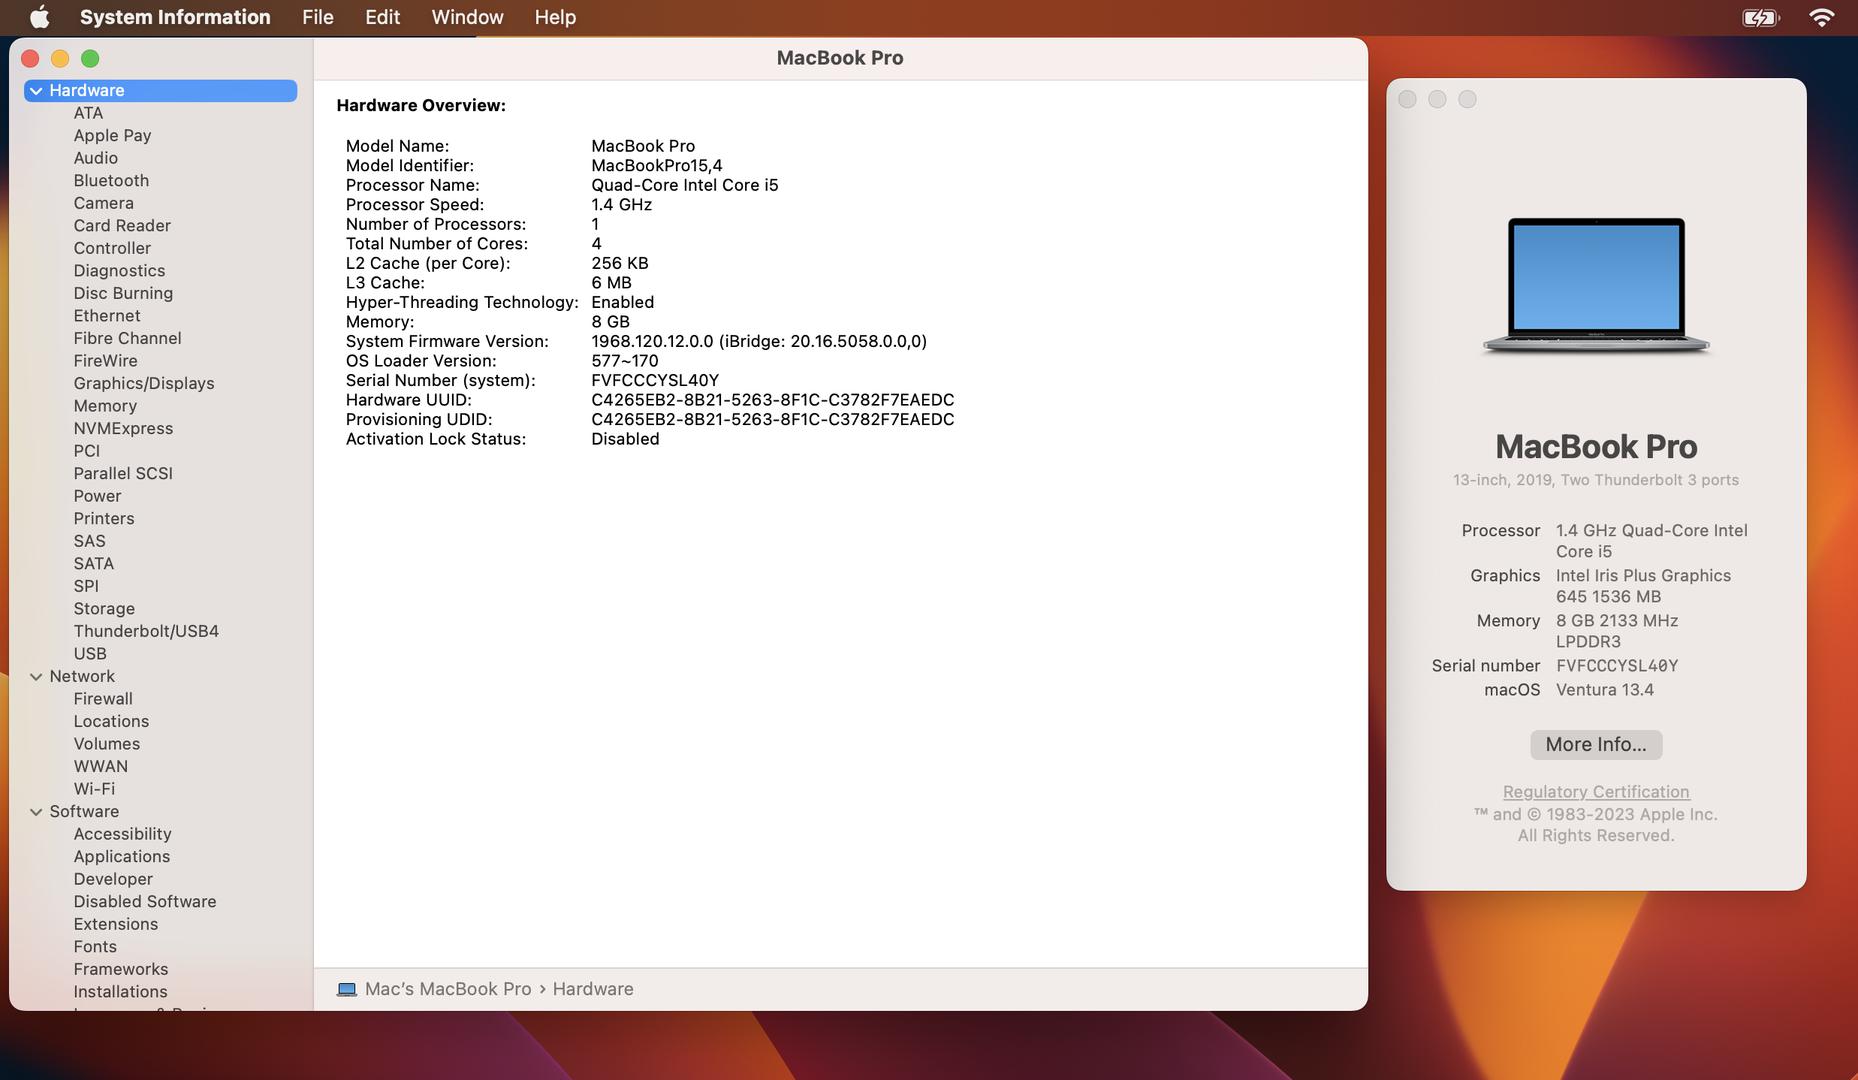
Task: Open the Wi-Fi menu bar icon
Action: pyautogui.click(x=1822, y=17)
